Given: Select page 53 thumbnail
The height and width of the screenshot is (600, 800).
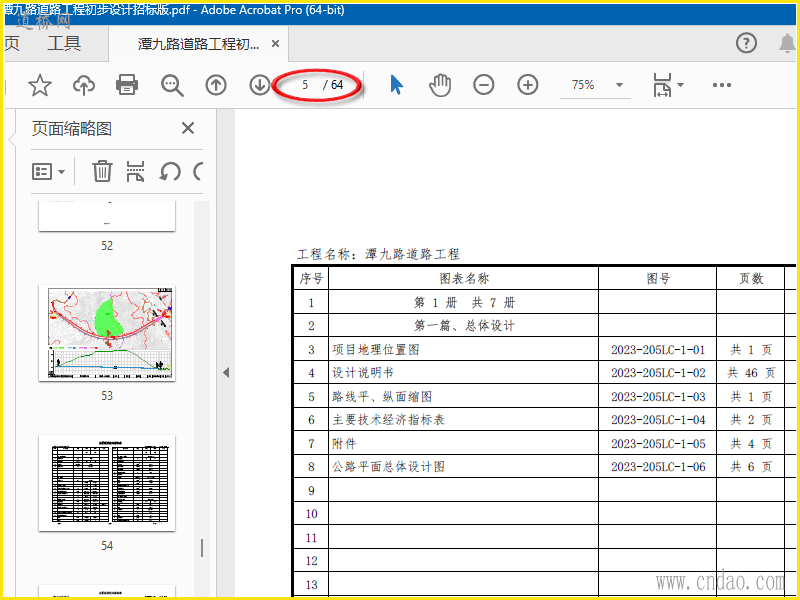Looking at the screenshot, I should pos(107,333).
